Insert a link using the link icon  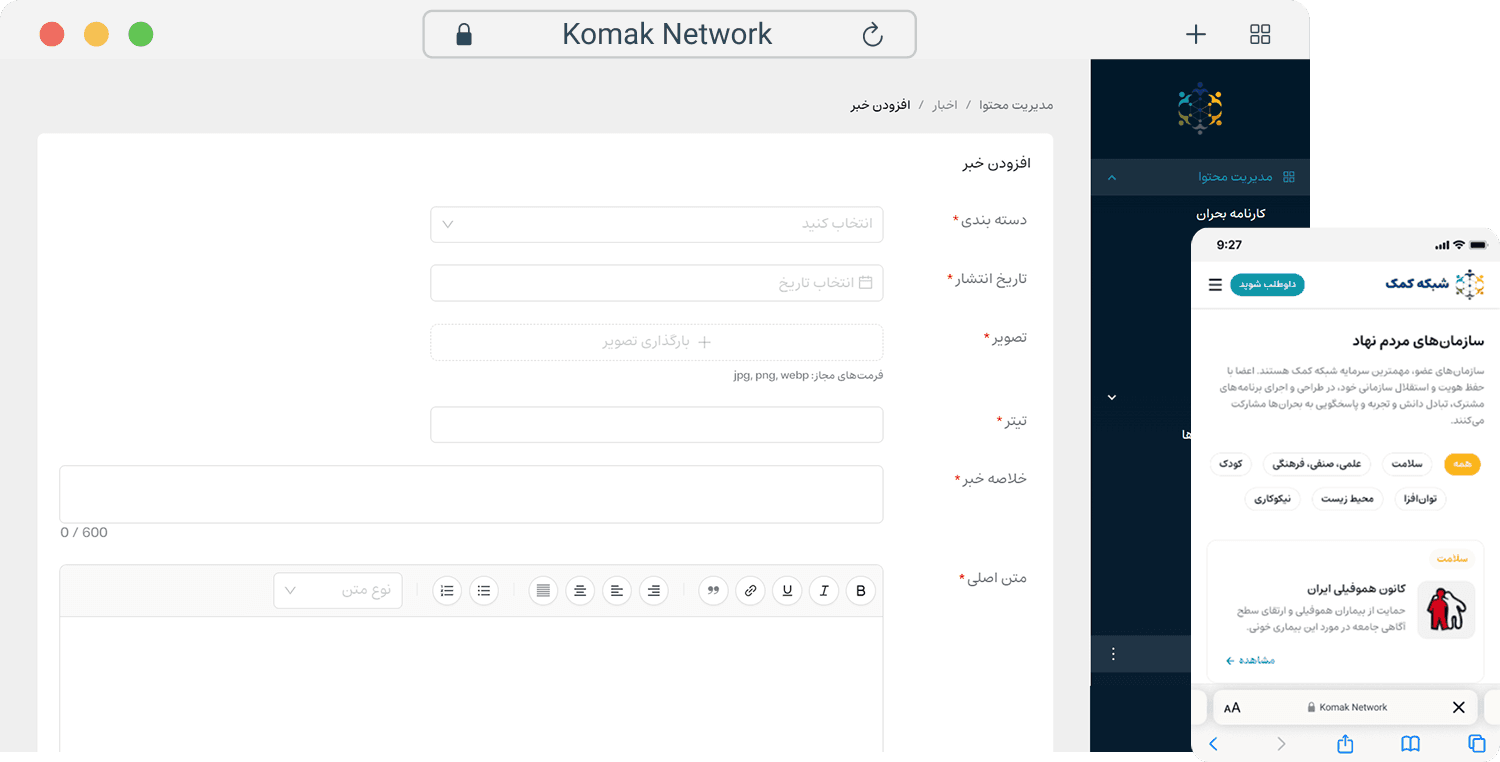click(x=750, y=591)
